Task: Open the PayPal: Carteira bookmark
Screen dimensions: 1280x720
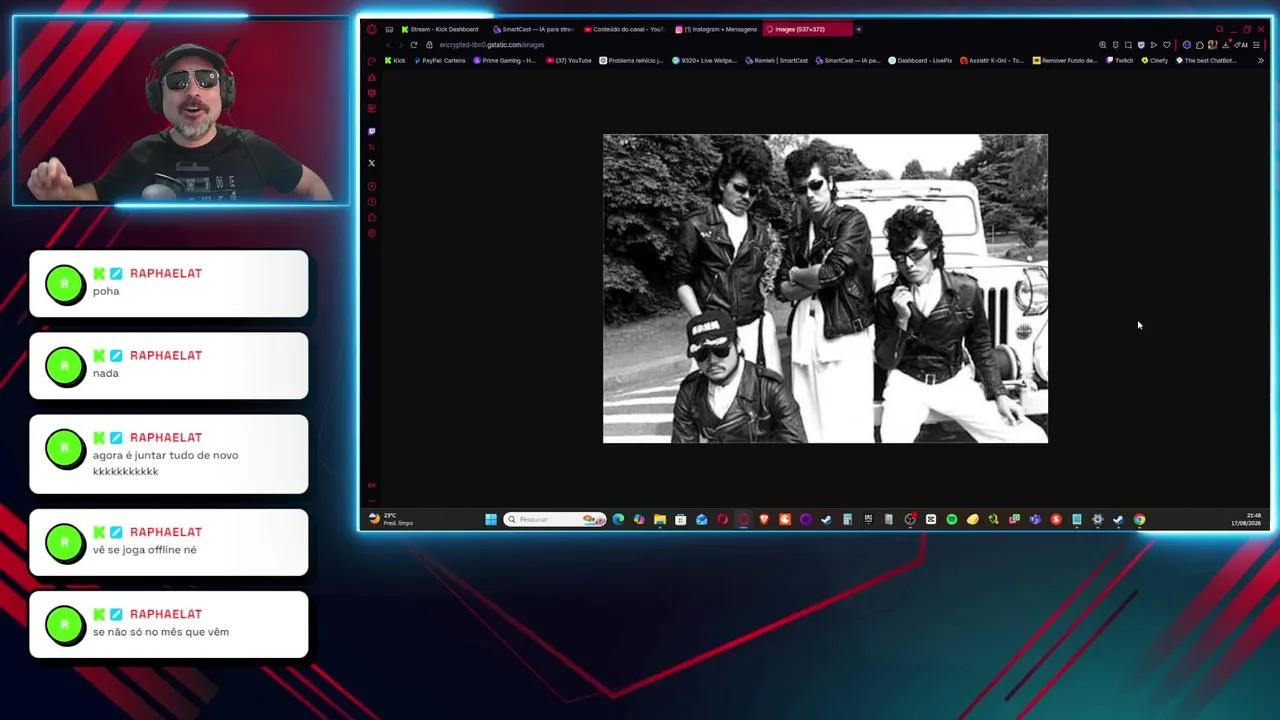Action: coord(440,61)
